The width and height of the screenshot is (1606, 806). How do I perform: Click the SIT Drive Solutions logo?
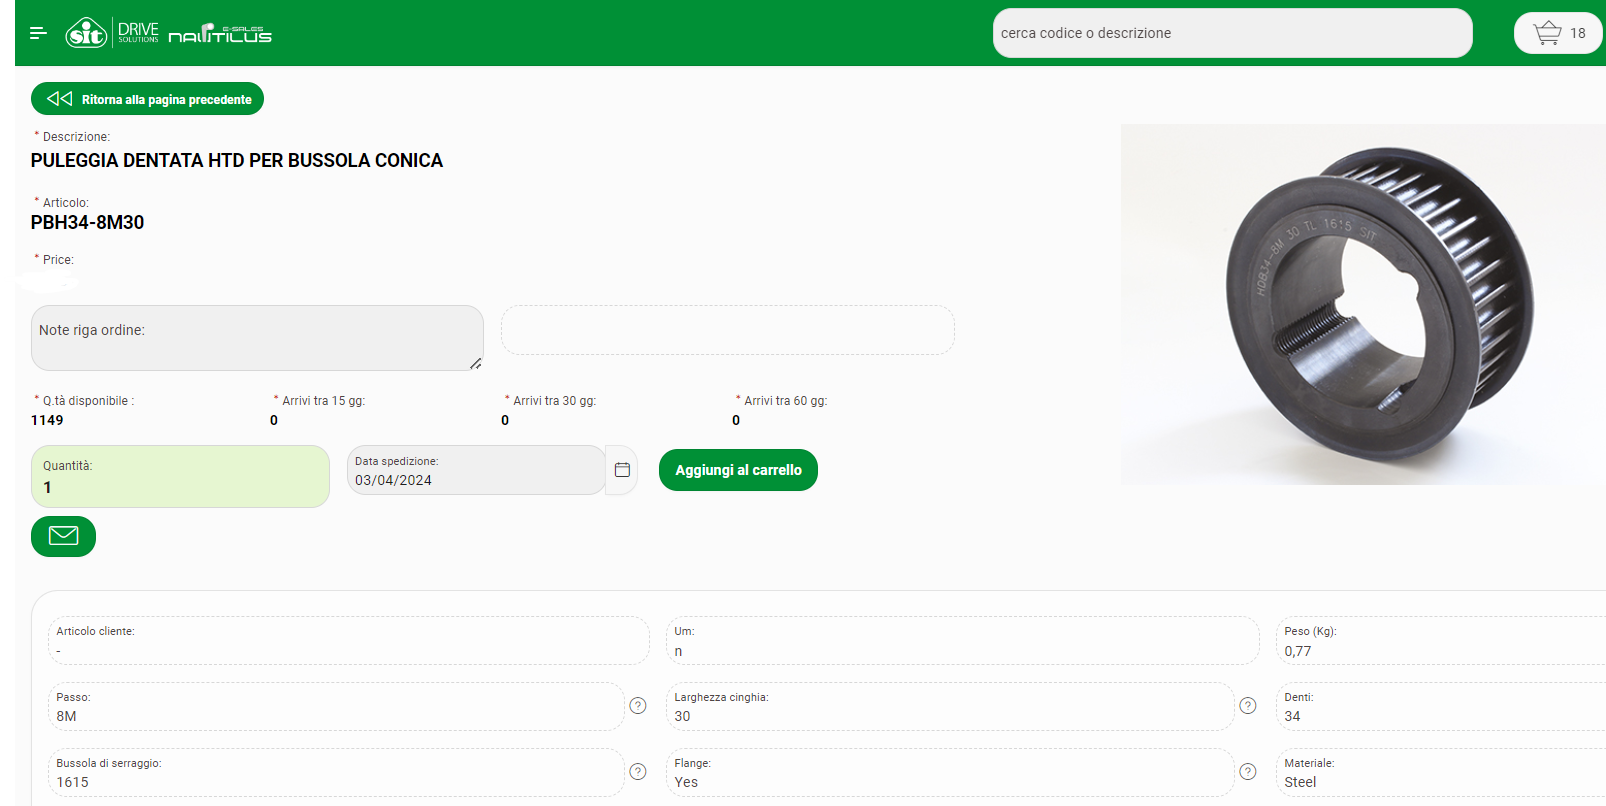[x=111, y=33]
